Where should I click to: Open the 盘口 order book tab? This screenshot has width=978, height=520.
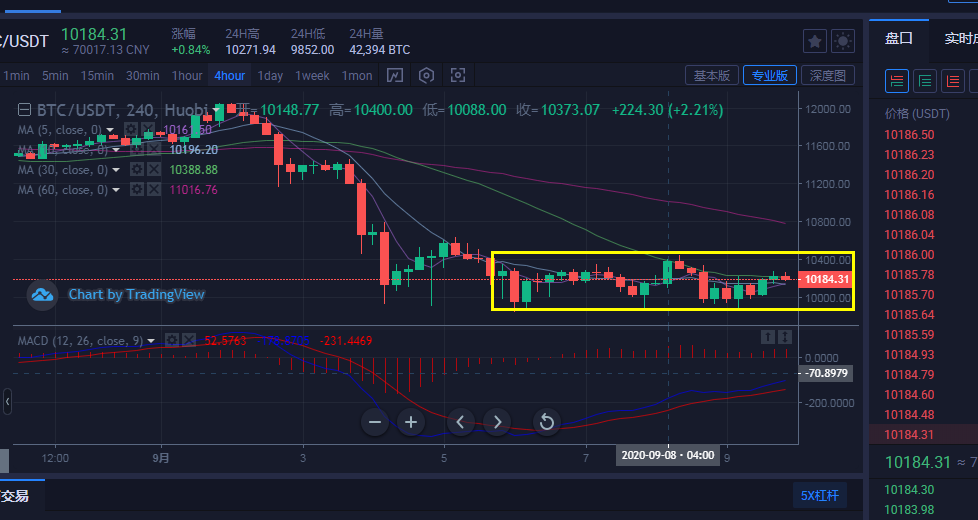(899, 38)
